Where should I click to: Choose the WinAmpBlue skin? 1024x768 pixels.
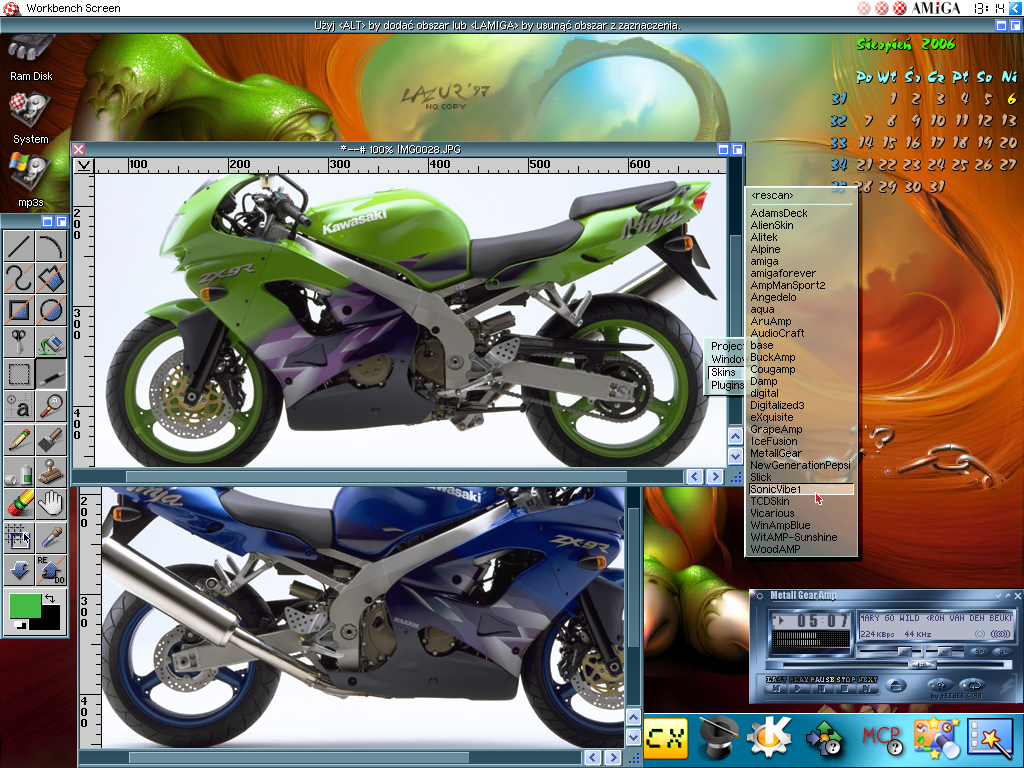801,525
